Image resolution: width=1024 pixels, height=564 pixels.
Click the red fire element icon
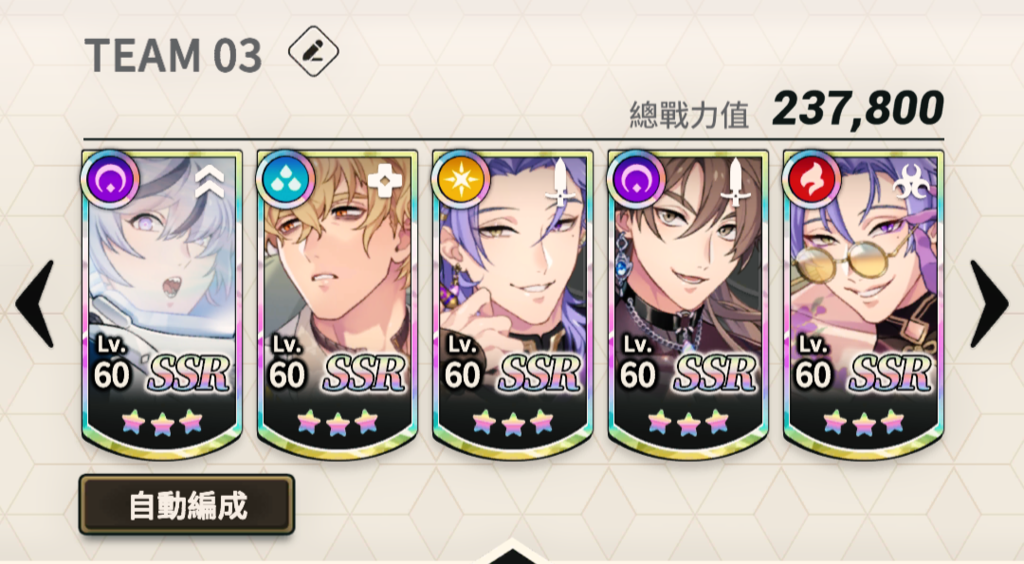(812, 179)
